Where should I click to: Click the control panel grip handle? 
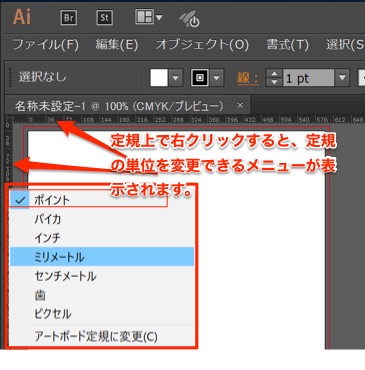tap(10, 78)
